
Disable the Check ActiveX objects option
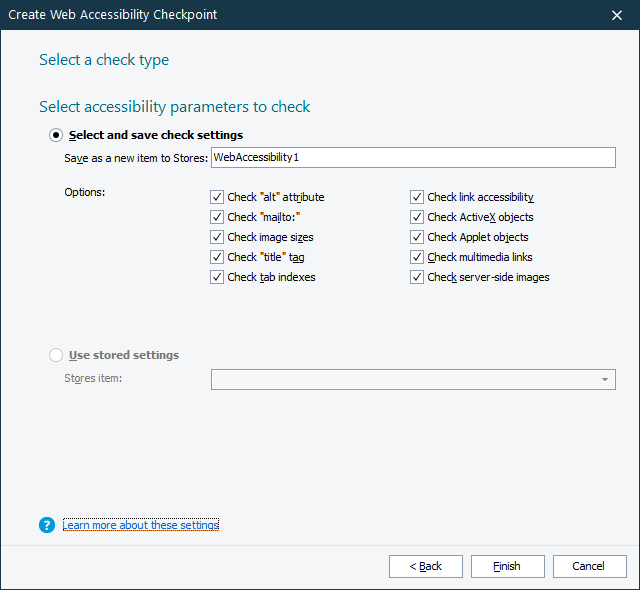417,217
